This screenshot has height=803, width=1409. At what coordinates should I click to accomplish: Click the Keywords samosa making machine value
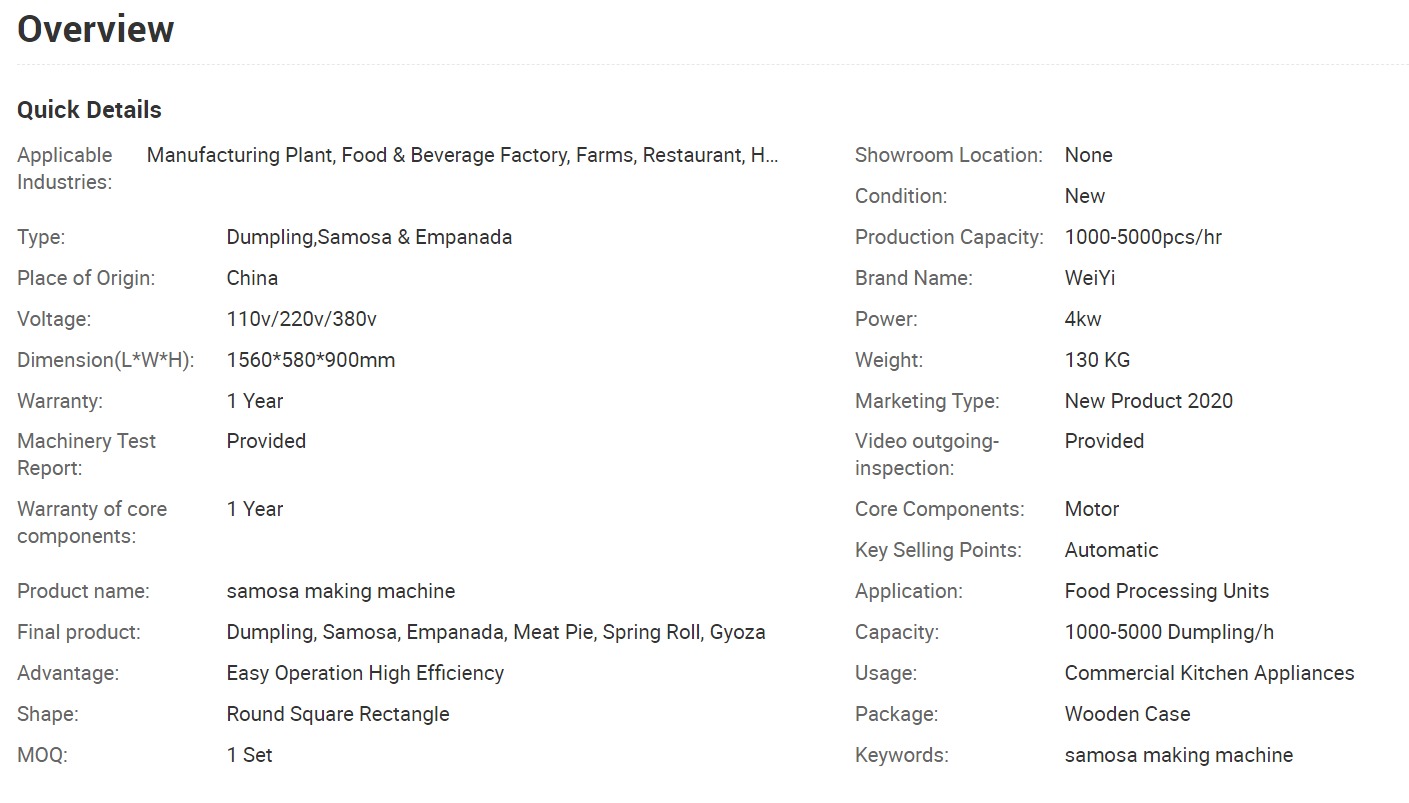(x=1179, y=755)
